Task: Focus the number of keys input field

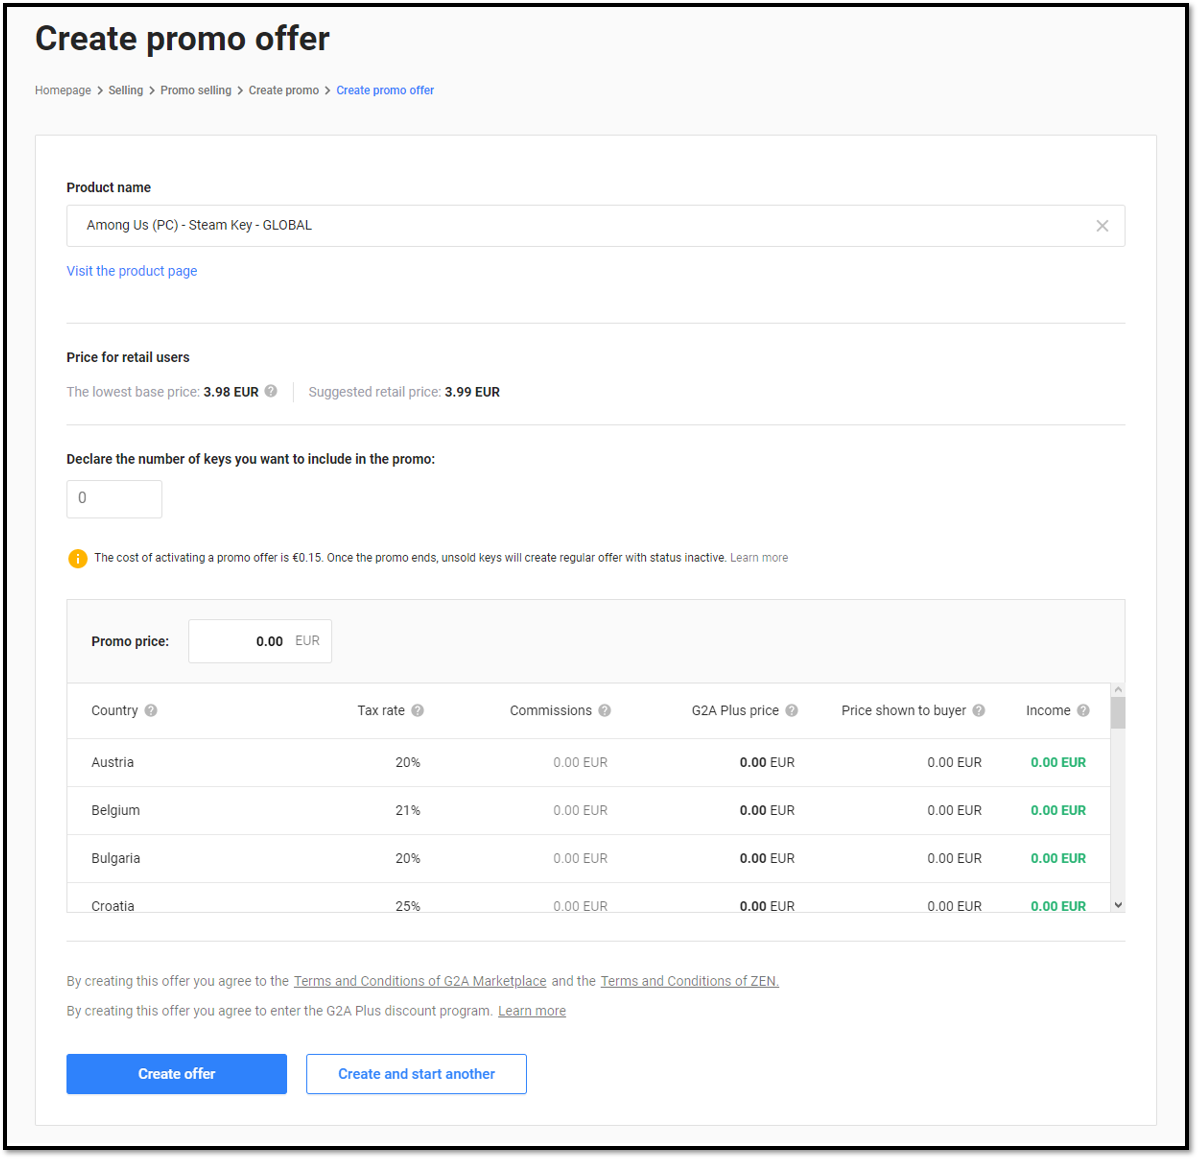Action: click(x=114, y=499)
